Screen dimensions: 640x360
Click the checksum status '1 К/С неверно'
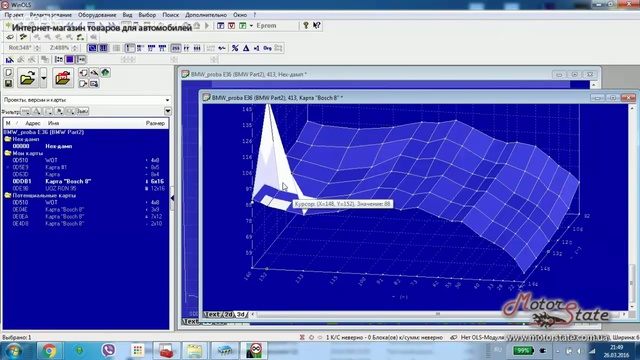pyautogui.click(x=384, y=338)
